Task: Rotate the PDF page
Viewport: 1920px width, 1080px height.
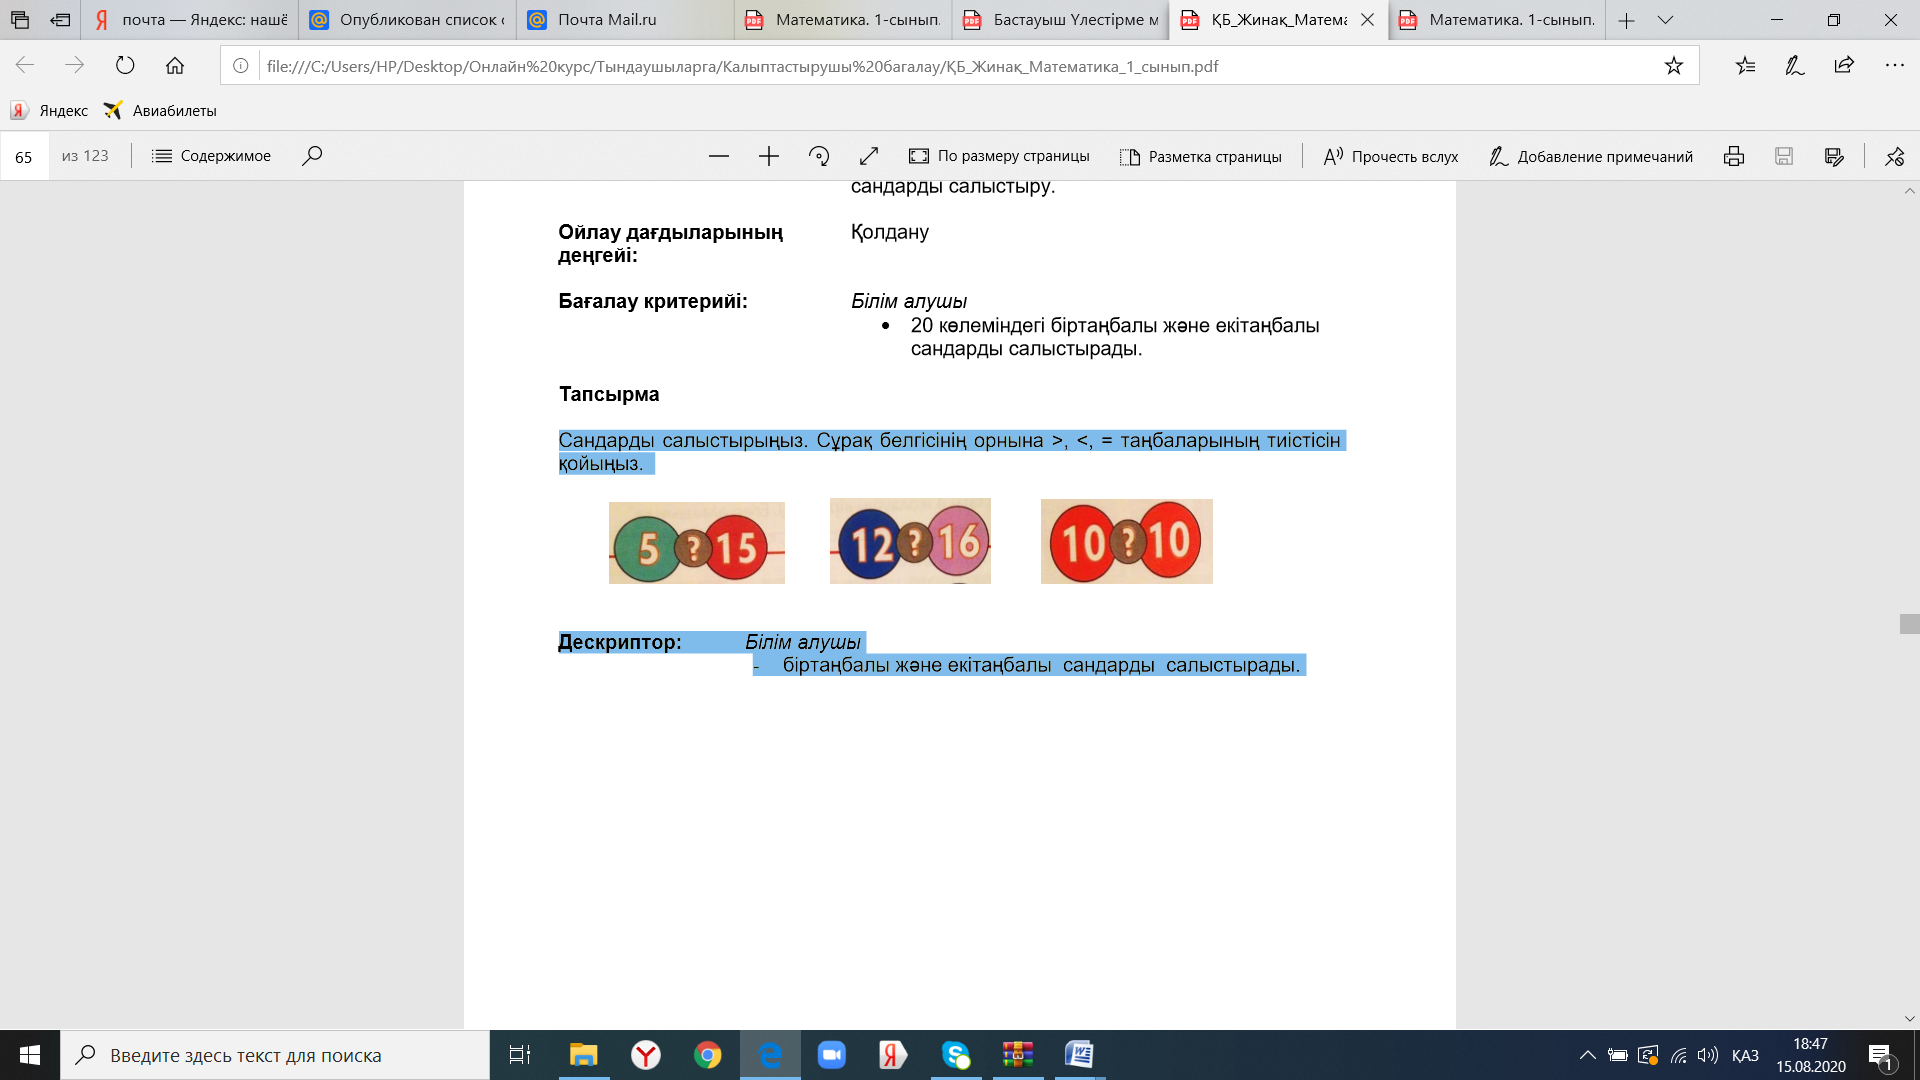Action: pyautogui.click(x=819, y=156)
